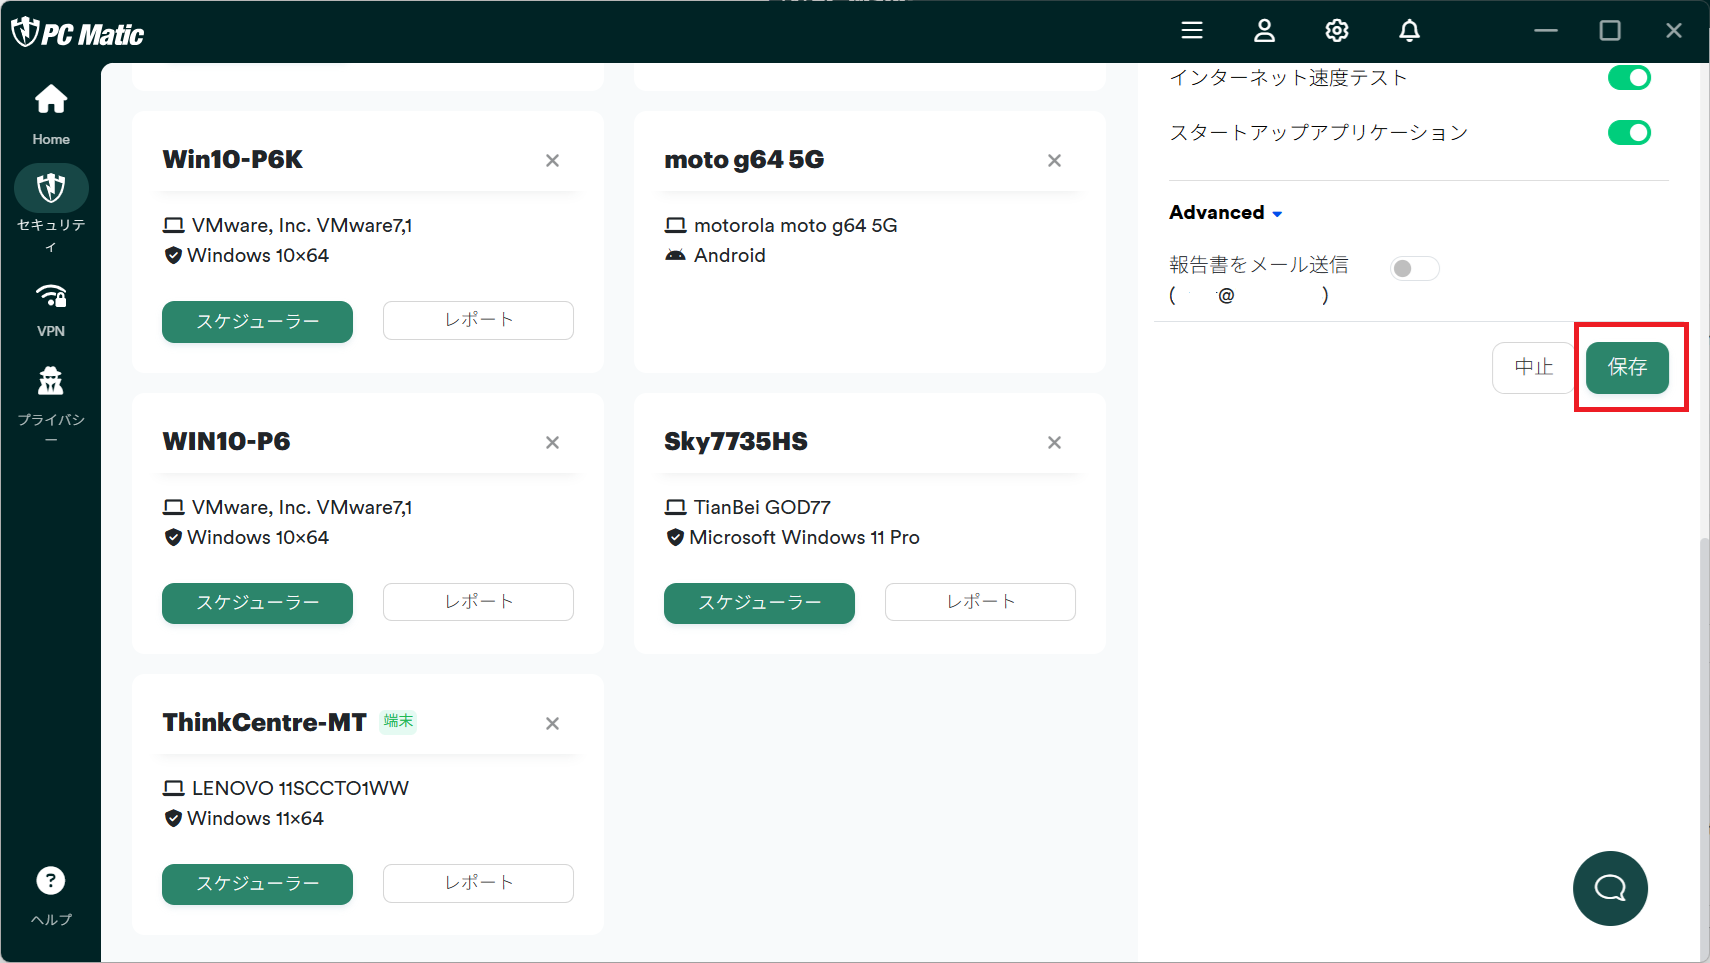Enable 報告書をメール送信 switch

[1414, 268]
